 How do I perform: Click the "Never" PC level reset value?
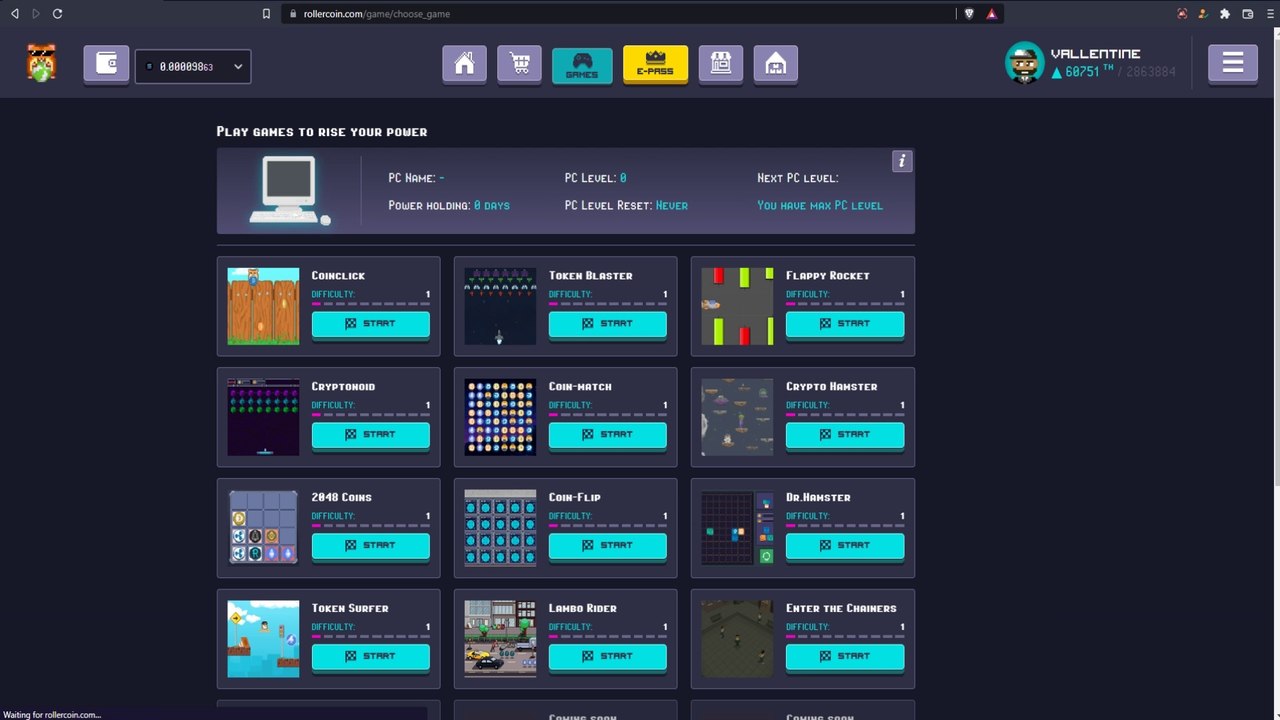click(x=672, y=205)
